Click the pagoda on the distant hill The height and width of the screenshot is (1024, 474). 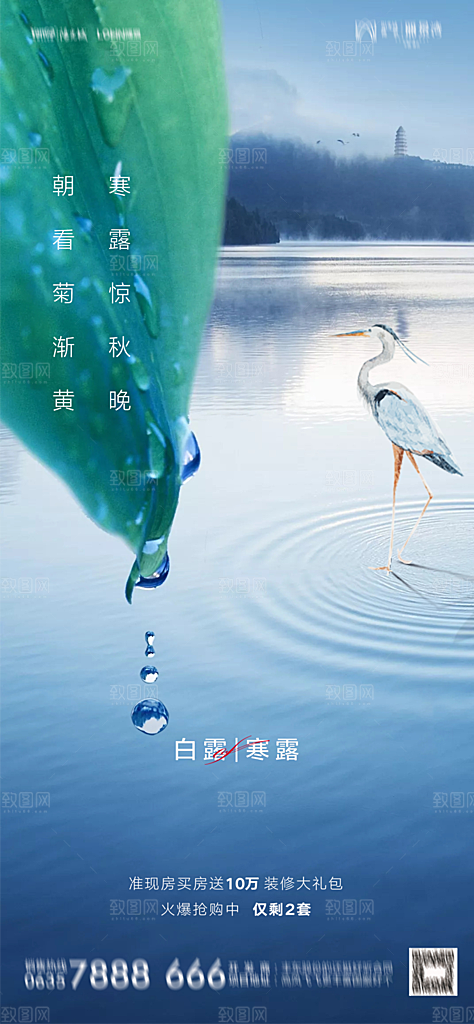coord(400,142)
